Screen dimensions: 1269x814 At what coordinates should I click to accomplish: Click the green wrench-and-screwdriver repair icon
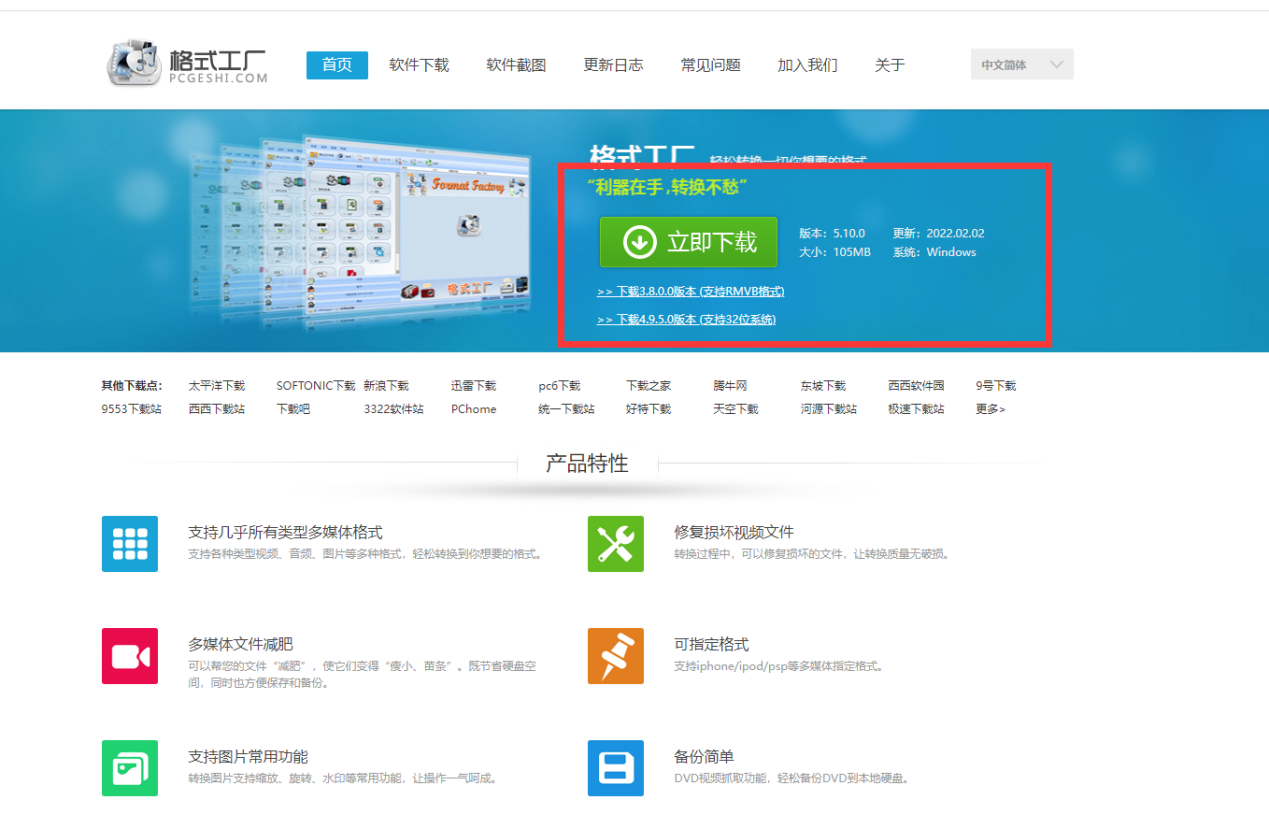(x=616, y=544)
